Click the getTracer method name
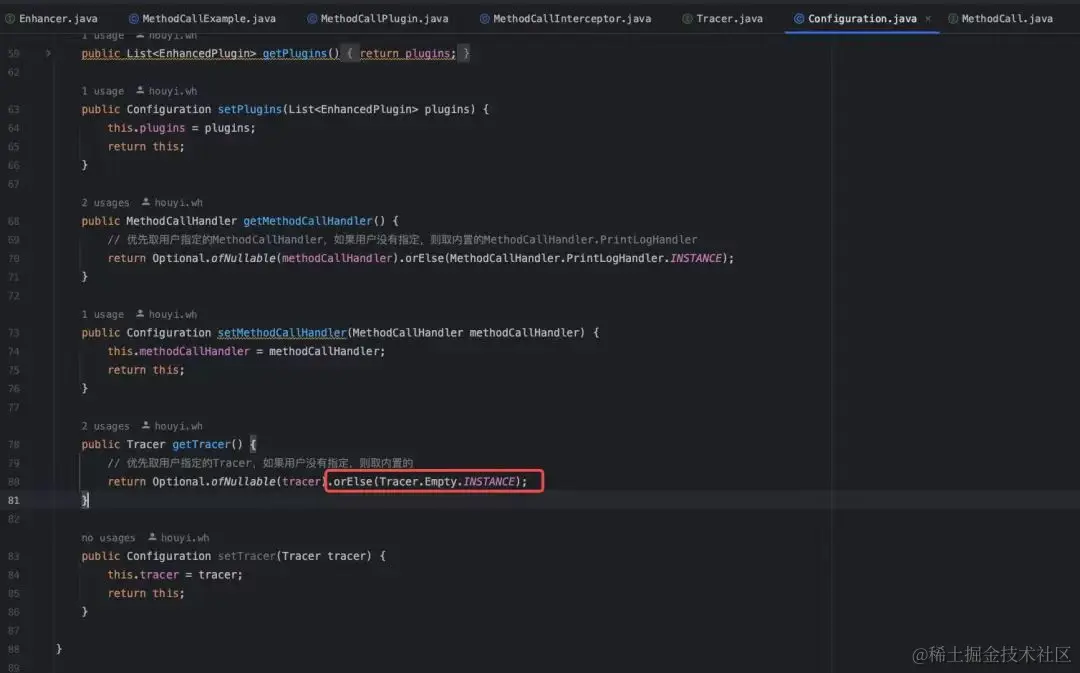 [x=201, y=444]
